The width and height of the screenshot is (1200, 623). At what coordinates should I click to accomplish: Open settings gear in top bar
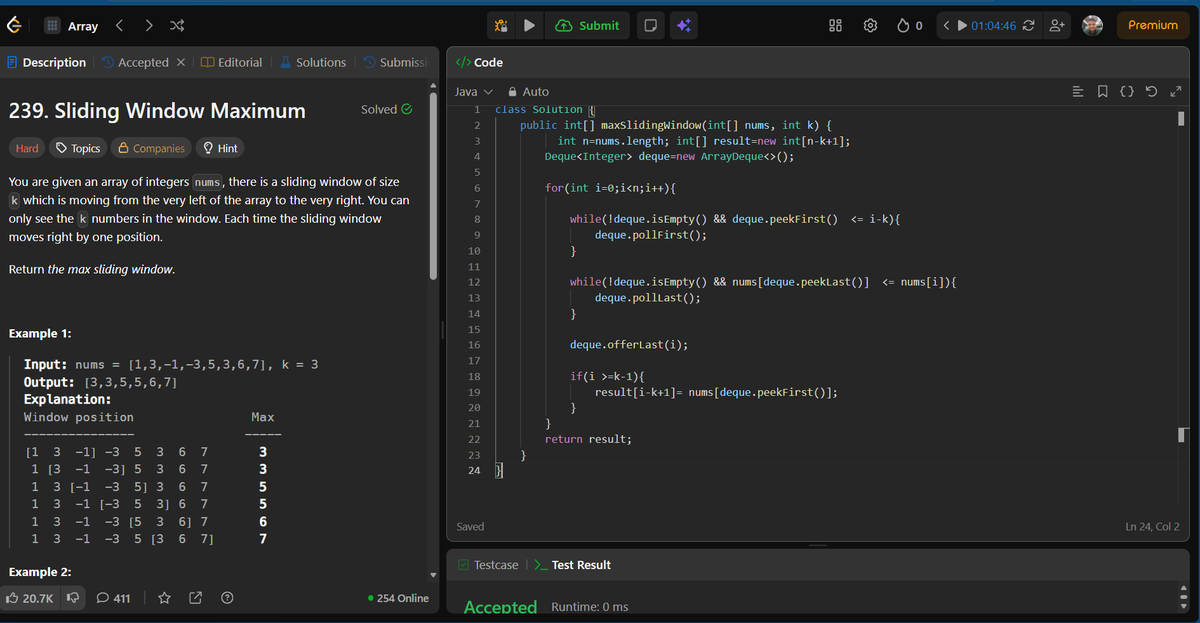[870, 26]
